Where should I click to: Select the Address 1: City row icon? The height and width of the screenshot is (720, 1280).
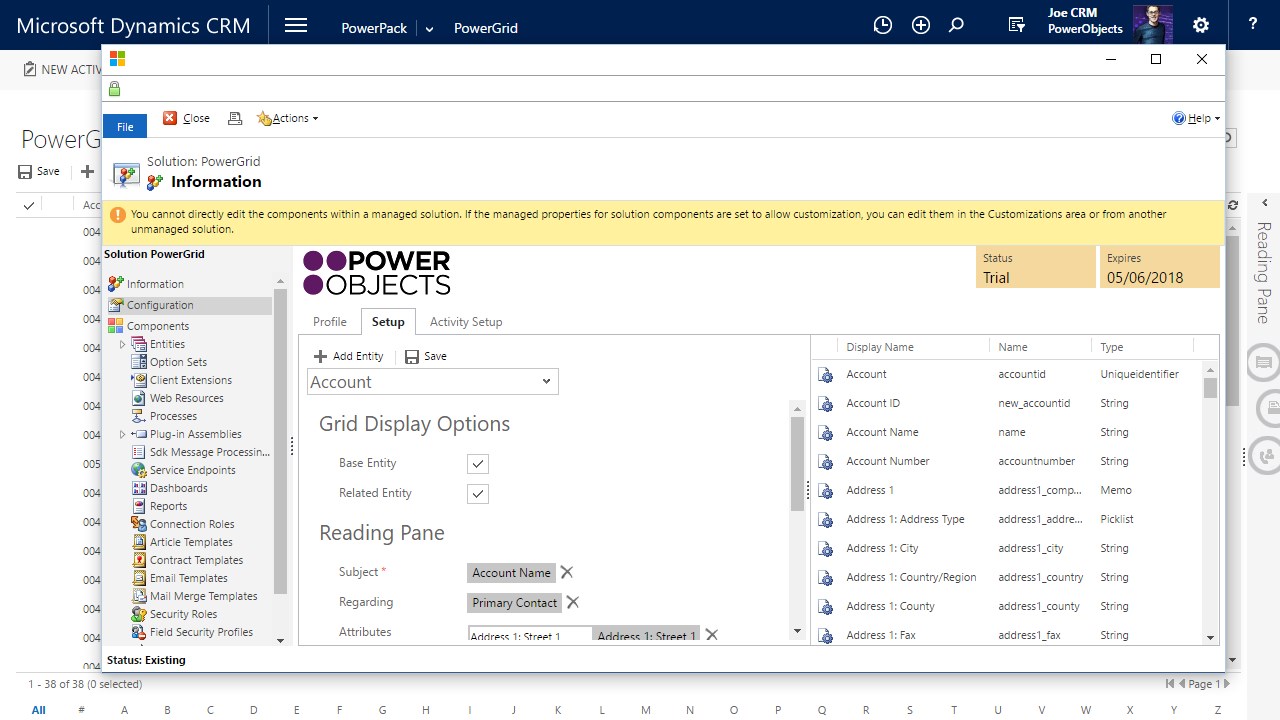[x=826, y=549]
